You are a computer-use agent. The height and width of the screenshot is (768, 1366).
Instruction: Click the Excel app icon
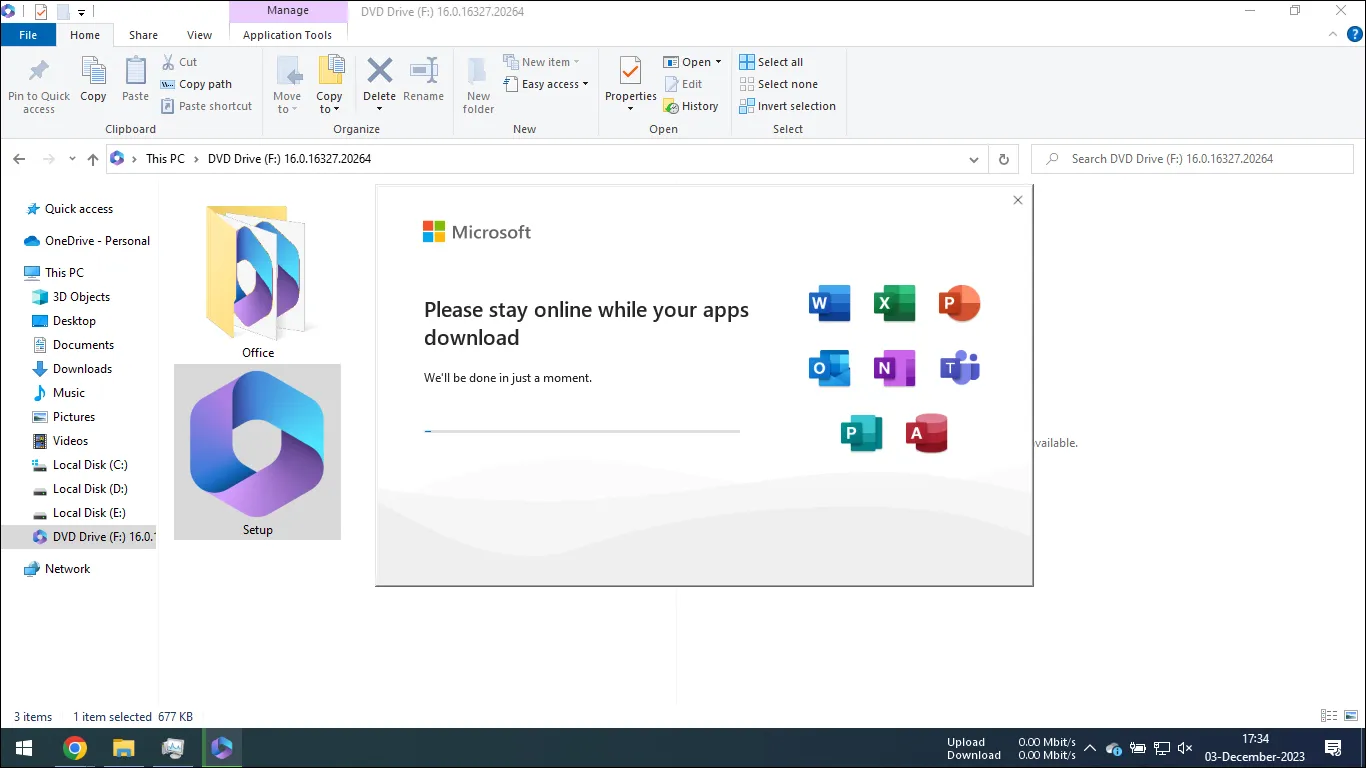point(893,303)
